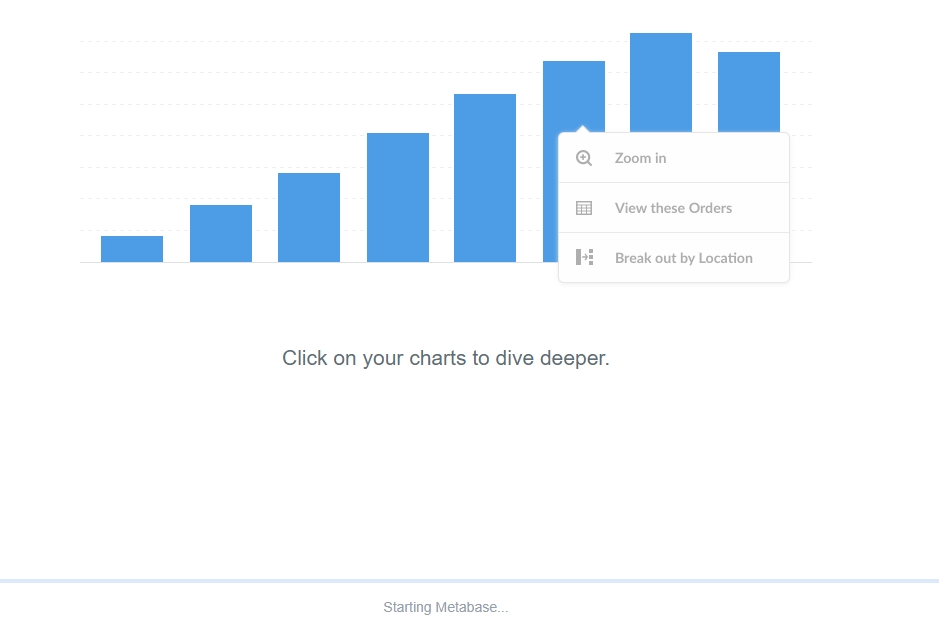Click the topmost dashed gridline at the chart's left end
This screenshot has height=632, width=939.
click(90, 42)
